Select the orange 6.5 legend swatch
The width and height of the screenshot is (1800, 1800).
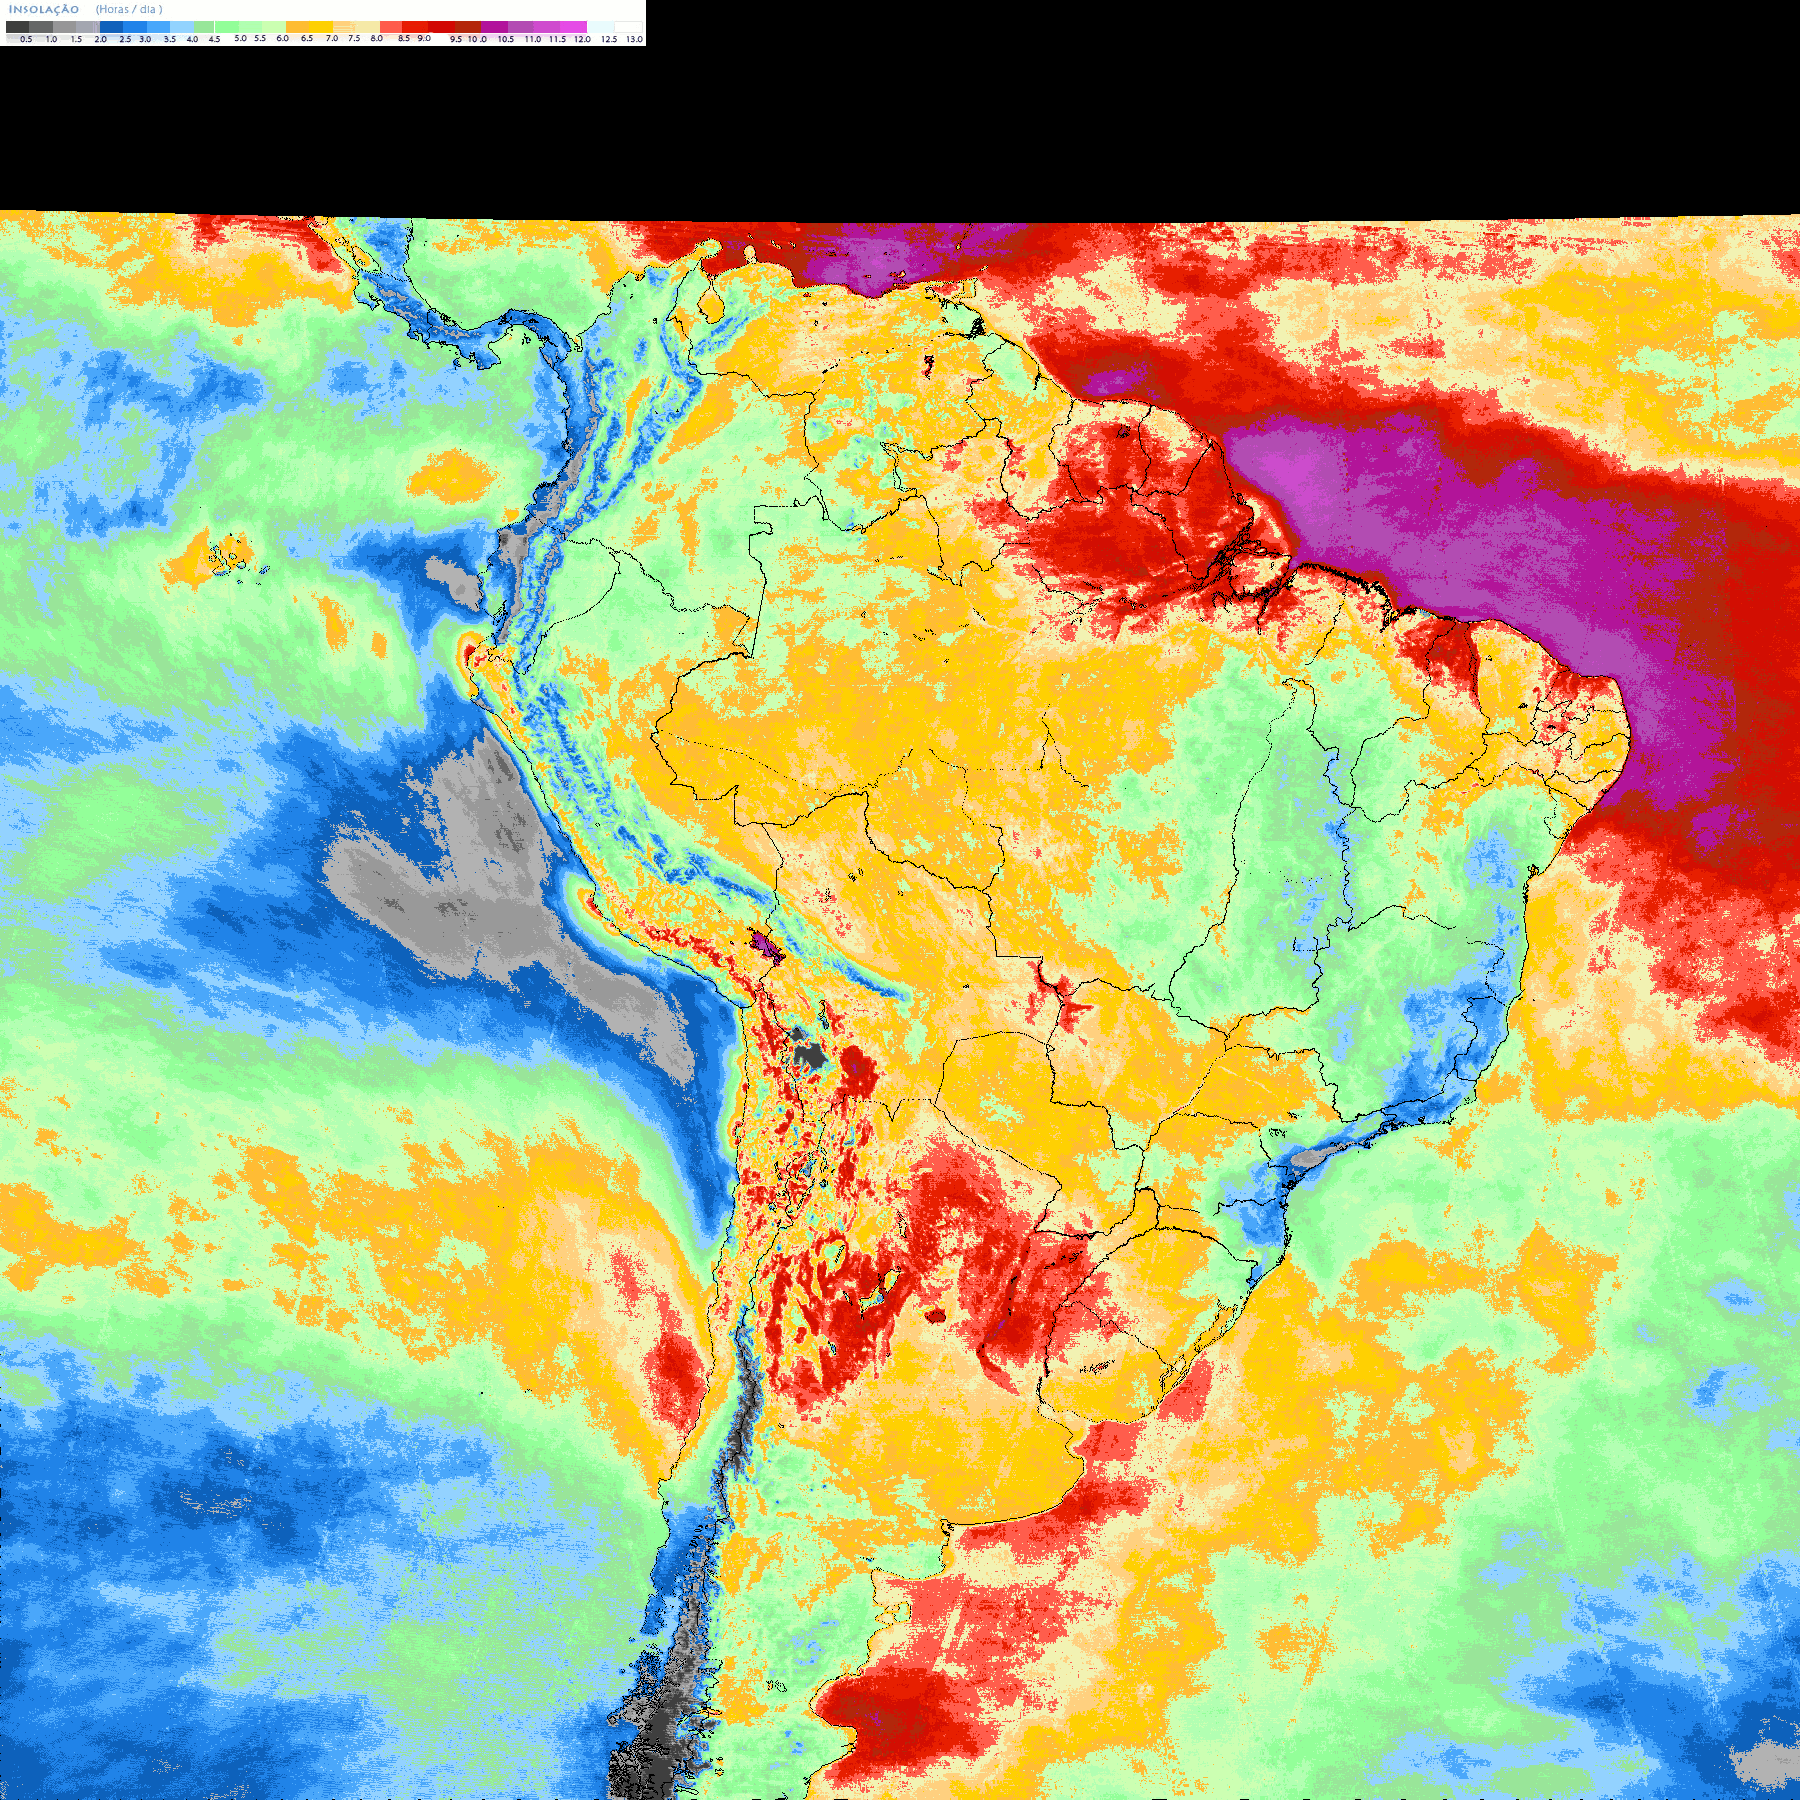point(297,27)
